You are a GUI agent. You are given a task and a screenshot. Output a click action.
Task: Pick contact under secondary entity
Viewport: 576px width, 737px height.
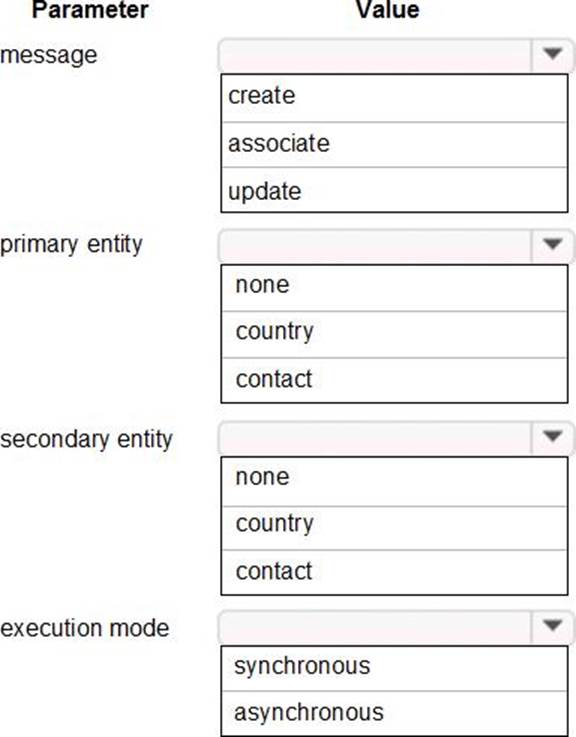(x=394, y=572)
